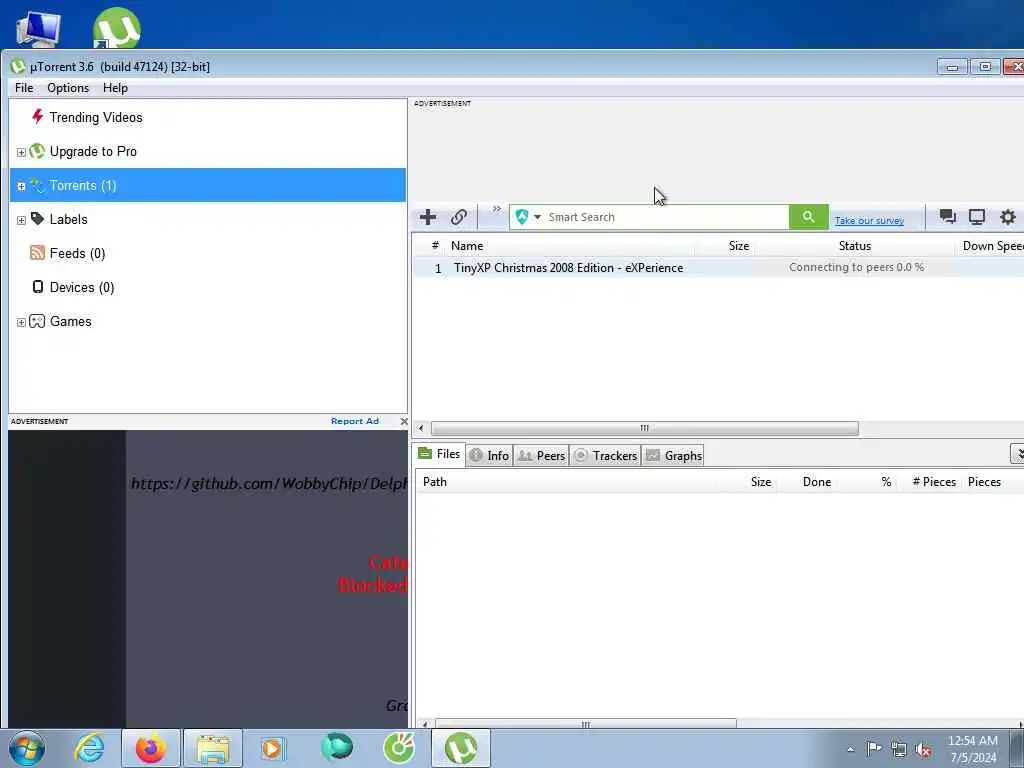This screenshot has height=768, width=1024.
Task: Click the Take our survey link
Action: click(869, 221)
